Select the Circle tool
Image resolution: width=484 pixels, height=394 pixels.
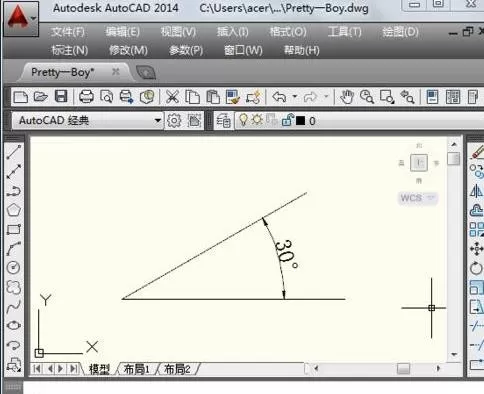click(14, 268)
